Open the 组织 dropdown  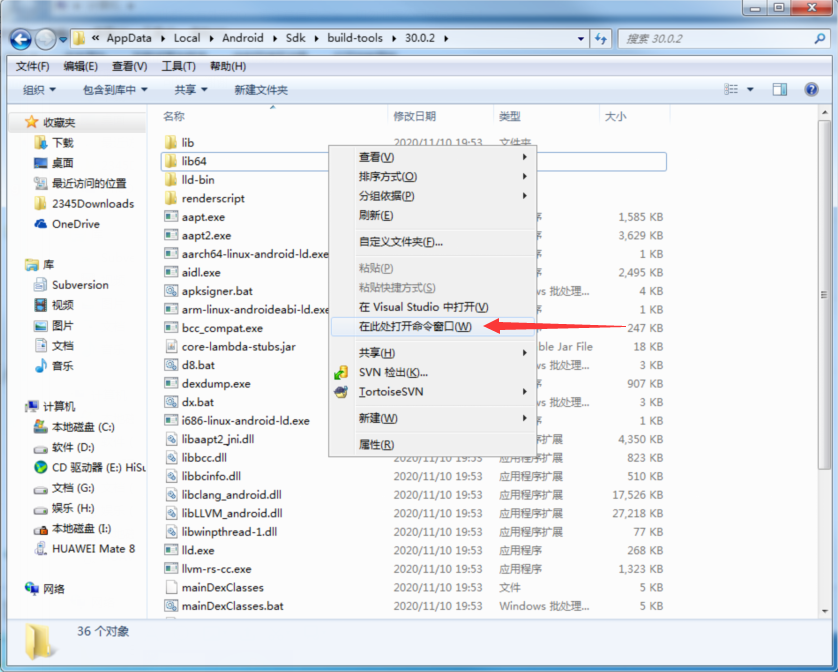point(39,90)
